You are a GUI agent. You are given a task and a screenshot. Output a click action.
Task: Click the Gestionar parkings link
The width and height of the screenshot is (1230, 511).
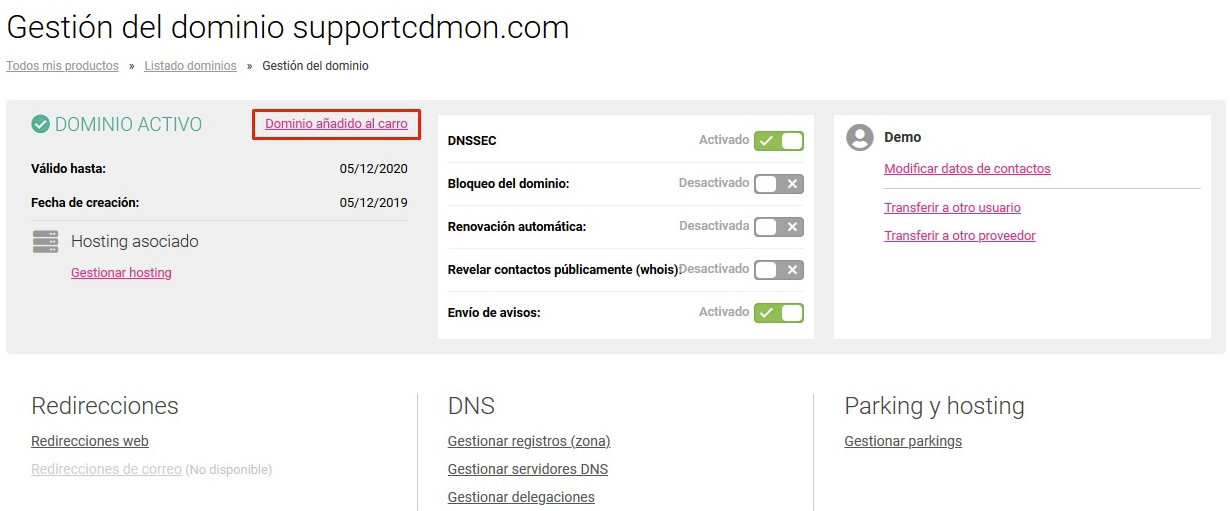(903, 441)
